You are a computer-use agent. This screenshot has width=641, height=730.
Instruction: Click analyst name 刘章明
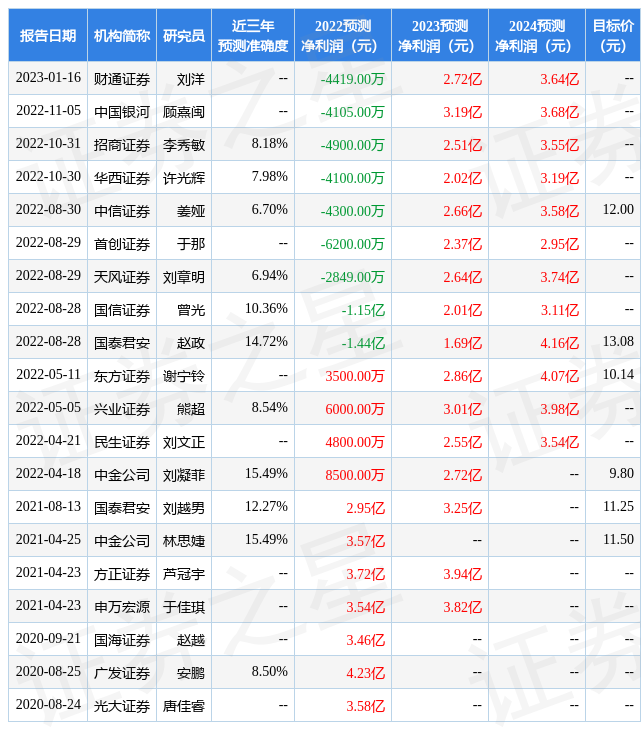[x=184, y=277]
